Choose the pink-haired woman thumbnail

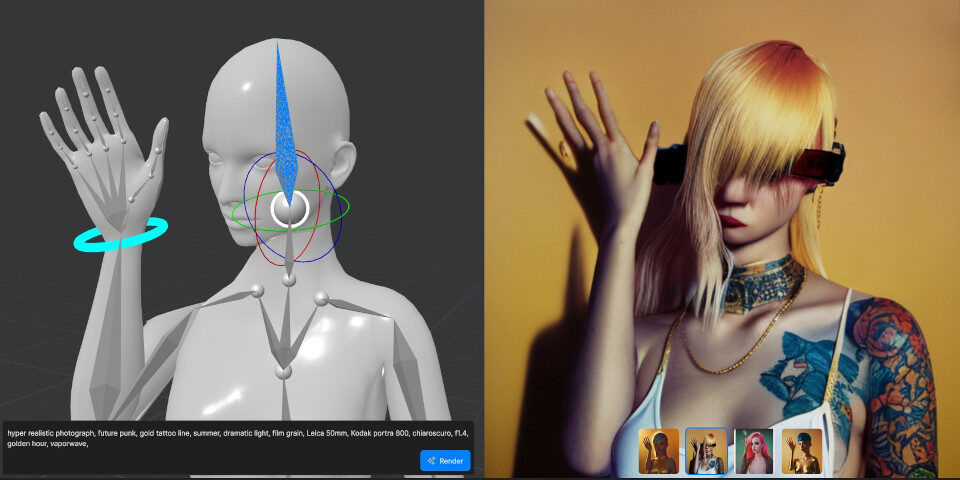[754, 451]
